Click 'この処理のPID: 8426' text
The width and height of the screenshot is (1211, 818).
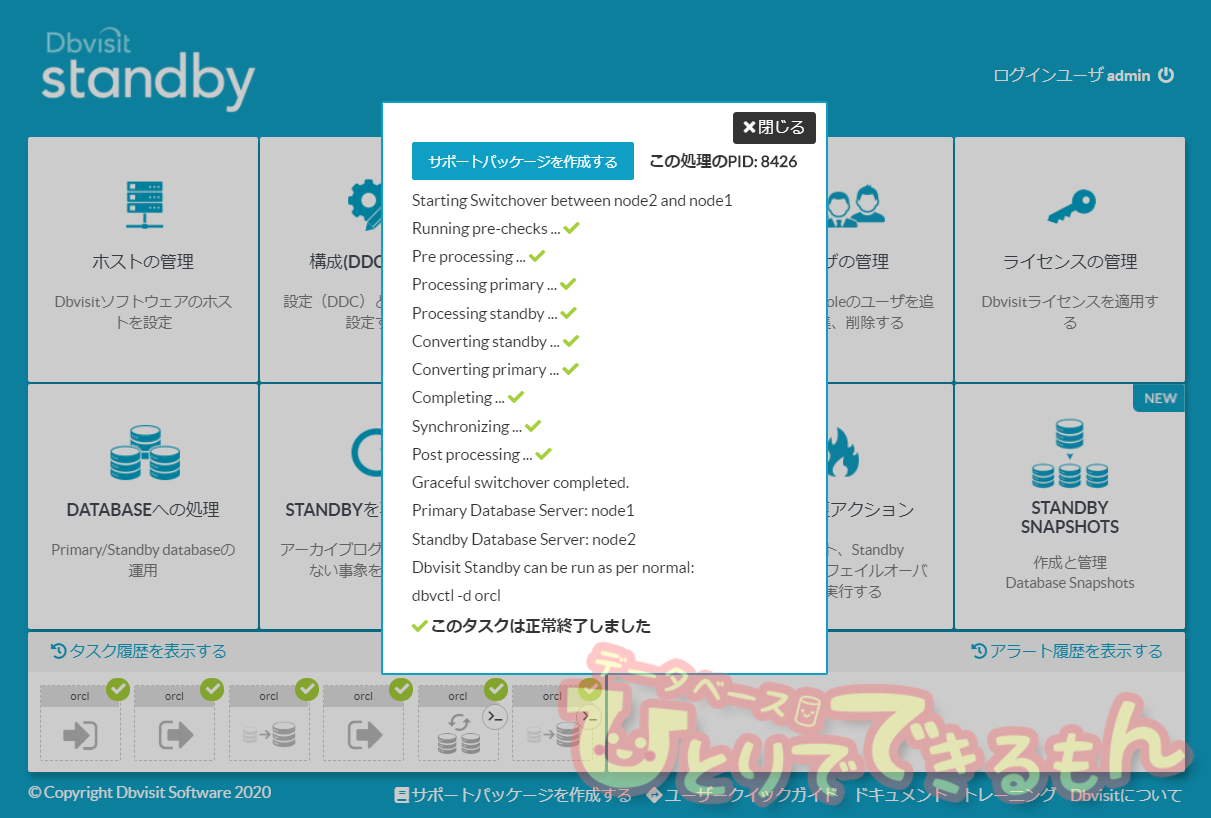click(x=723, y=161)
